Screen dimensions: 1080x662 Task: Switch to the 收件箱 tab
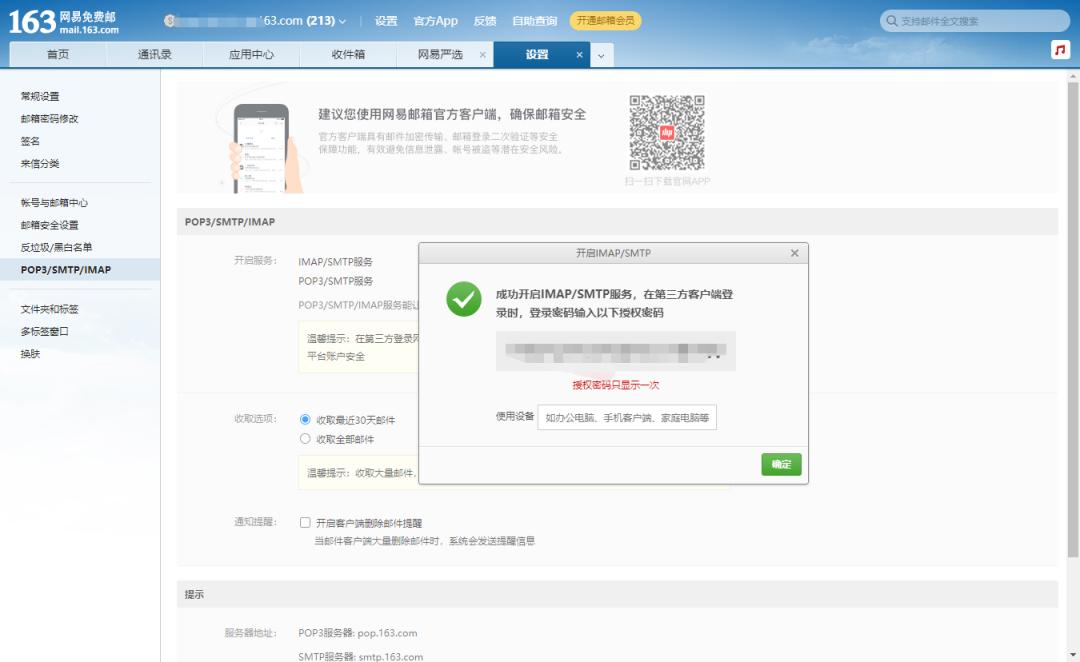click(347, 56)
